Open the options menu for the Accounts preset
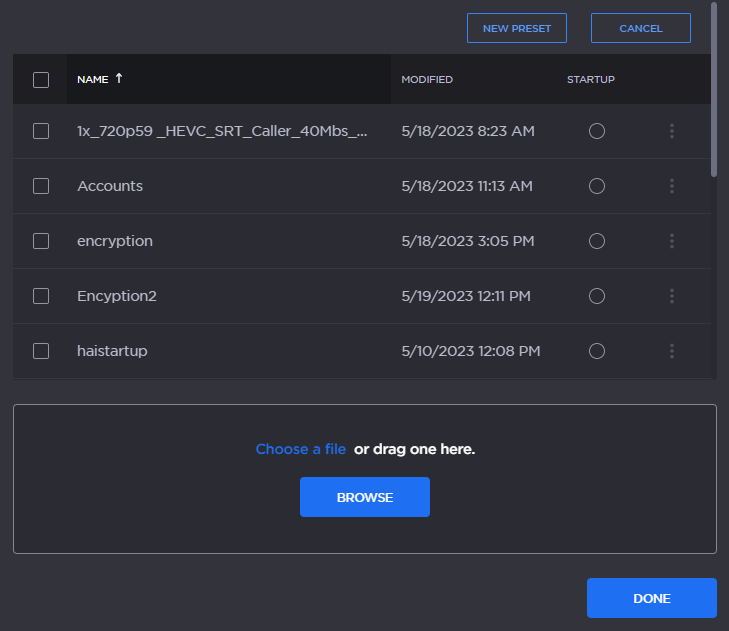 (x=672, y=186)
